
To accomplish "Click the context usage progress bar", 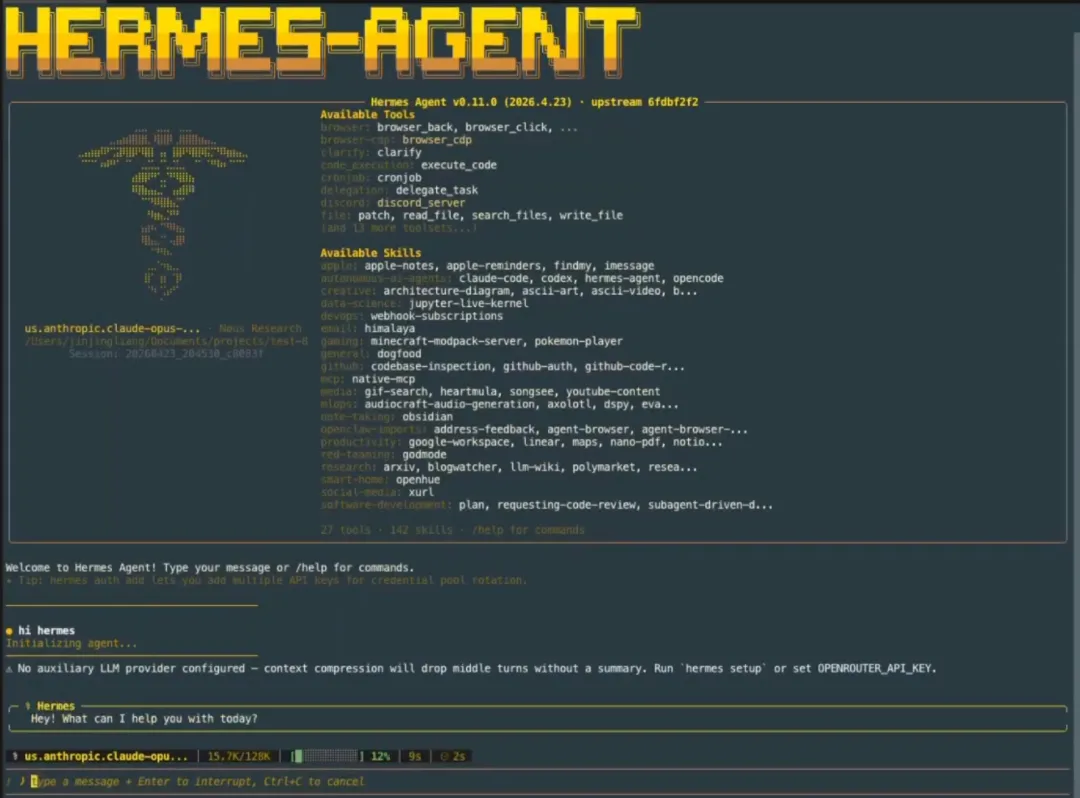I will tap(328, 756).
